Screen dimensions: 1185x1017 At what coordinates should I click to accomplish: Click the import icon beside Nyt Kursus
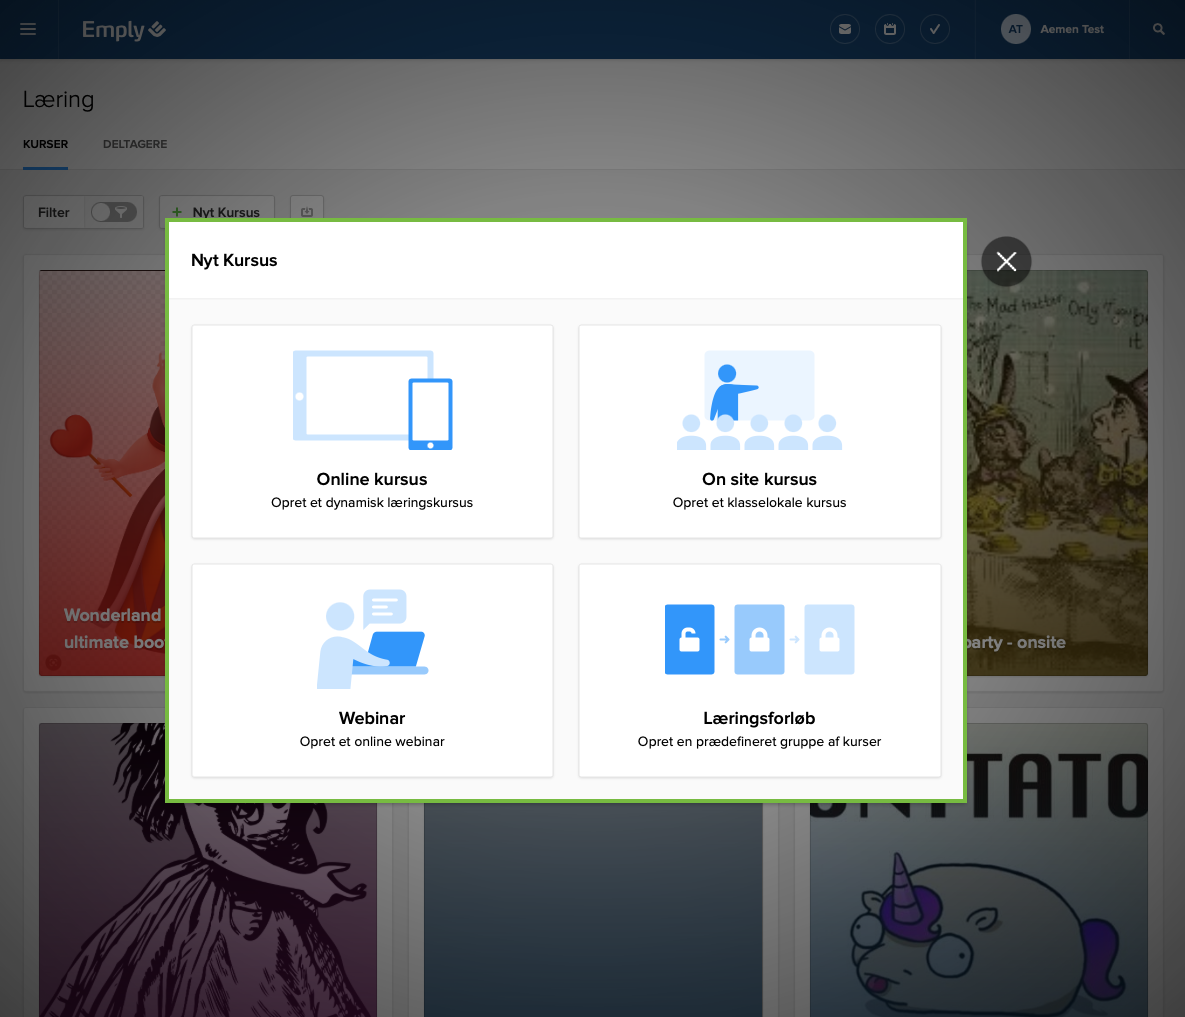[307, 211]
